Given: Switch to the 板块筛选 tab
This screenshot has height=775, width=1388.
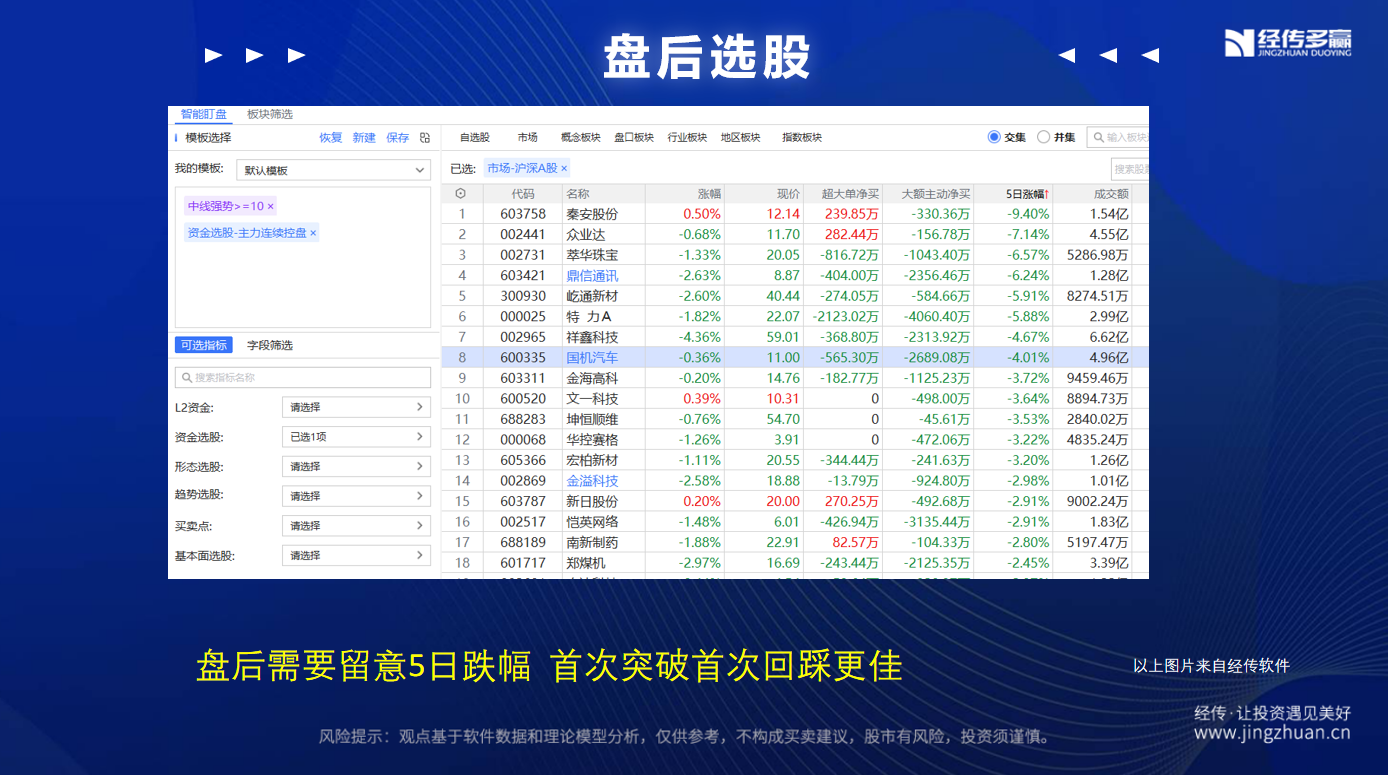Looking at the screenshot, I should pyautogui.click(x=270, y=114).
